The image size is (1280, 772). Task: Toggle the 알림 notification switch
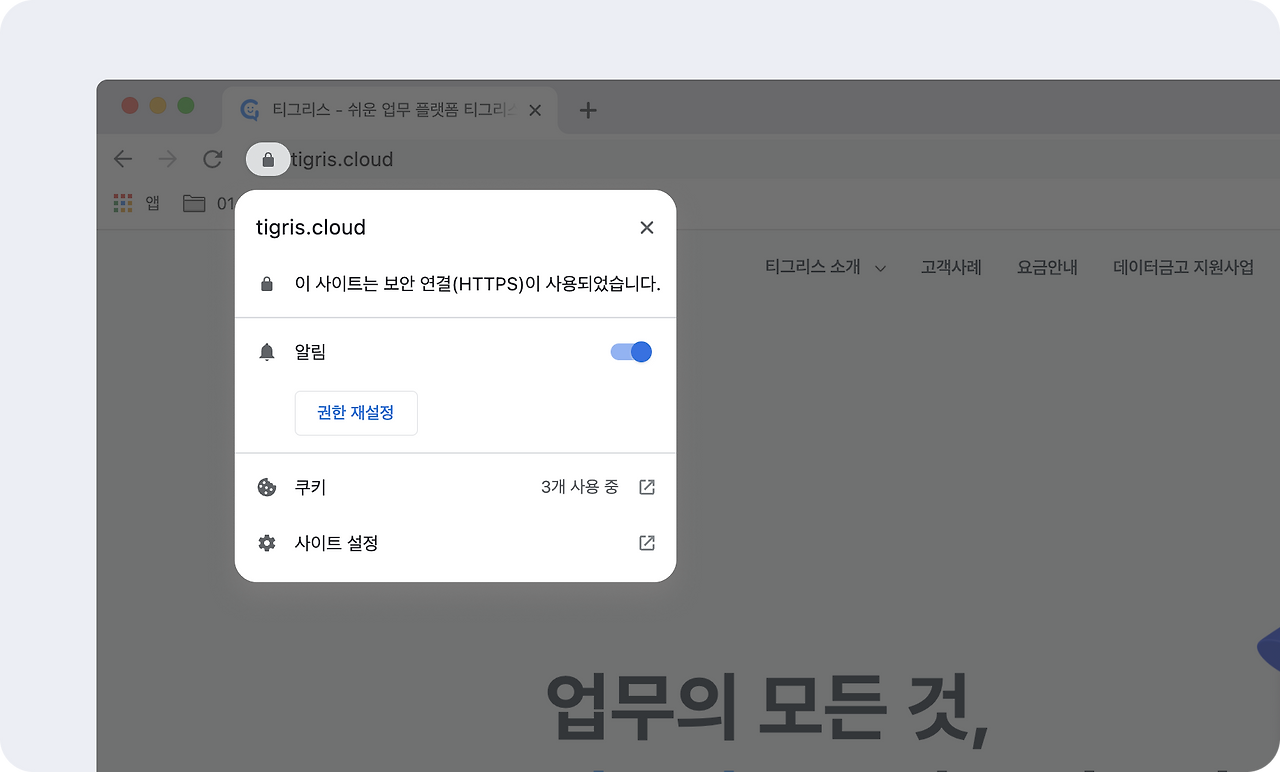631,352
